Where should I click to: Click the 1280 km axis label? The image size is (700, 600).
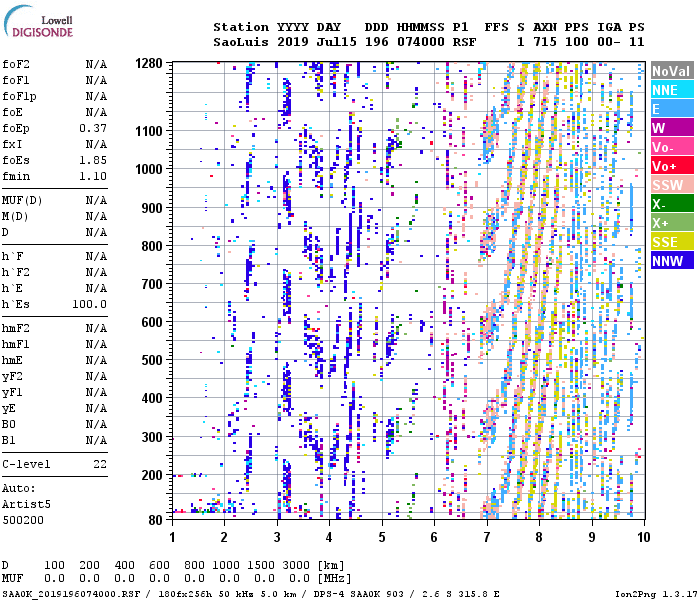click(149, 63)
